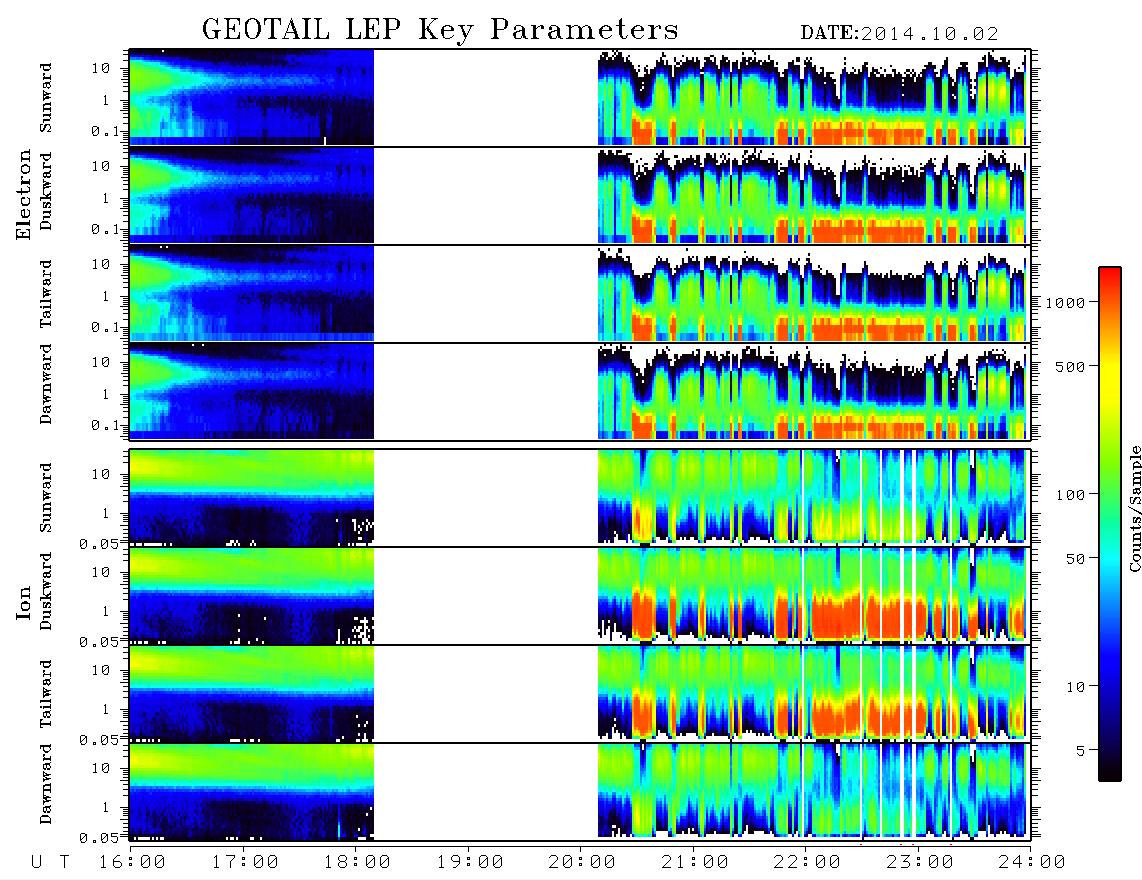Click the 500 colorbar tick label
The image size is (1142, 880).
pyautogui.click(x=1070, y=366)
